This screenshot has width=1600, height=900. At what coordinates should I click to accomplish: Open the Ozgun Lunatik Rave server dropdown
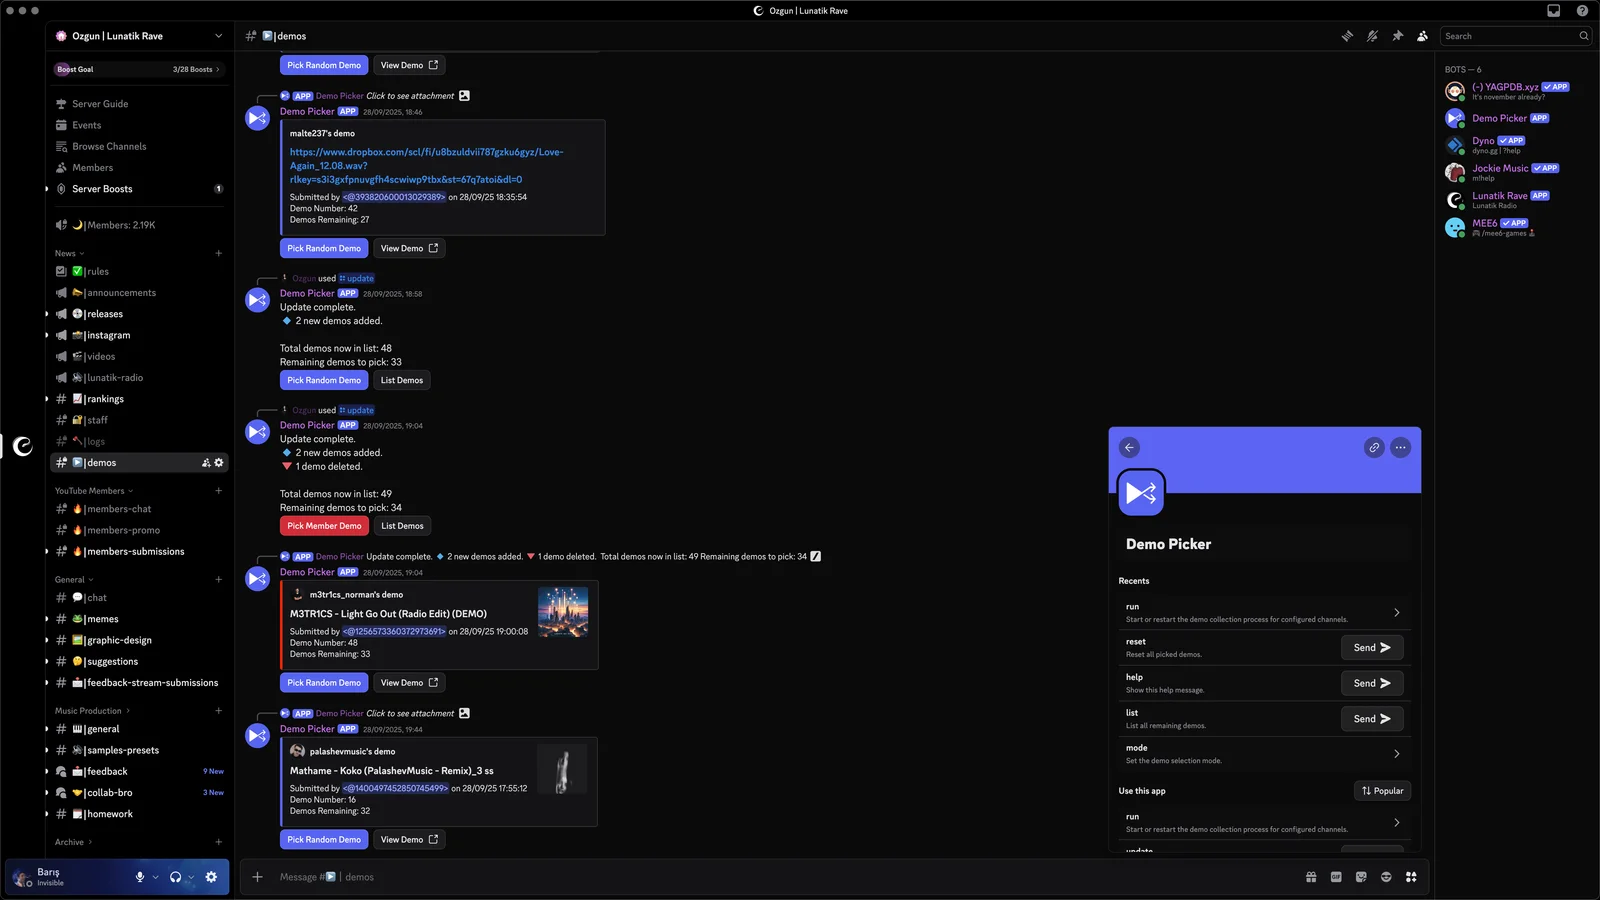click(138, 36)
